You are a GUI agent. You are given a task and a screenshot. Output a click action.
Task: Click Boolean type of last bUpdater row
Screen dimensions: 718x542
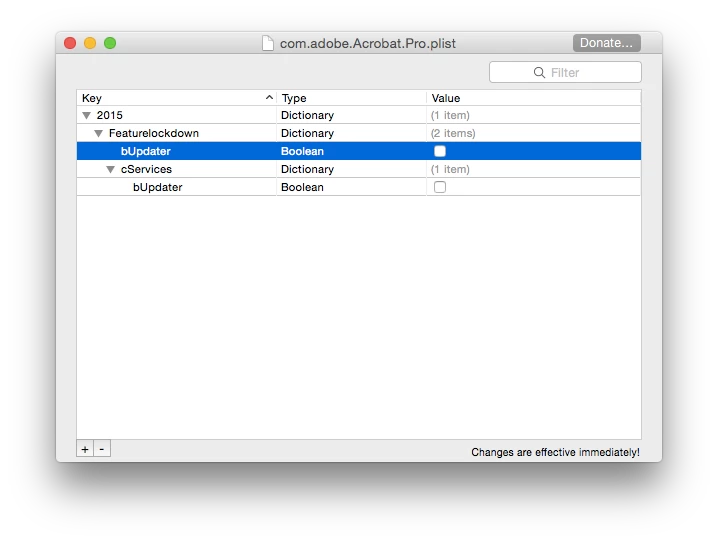[302, 187]
